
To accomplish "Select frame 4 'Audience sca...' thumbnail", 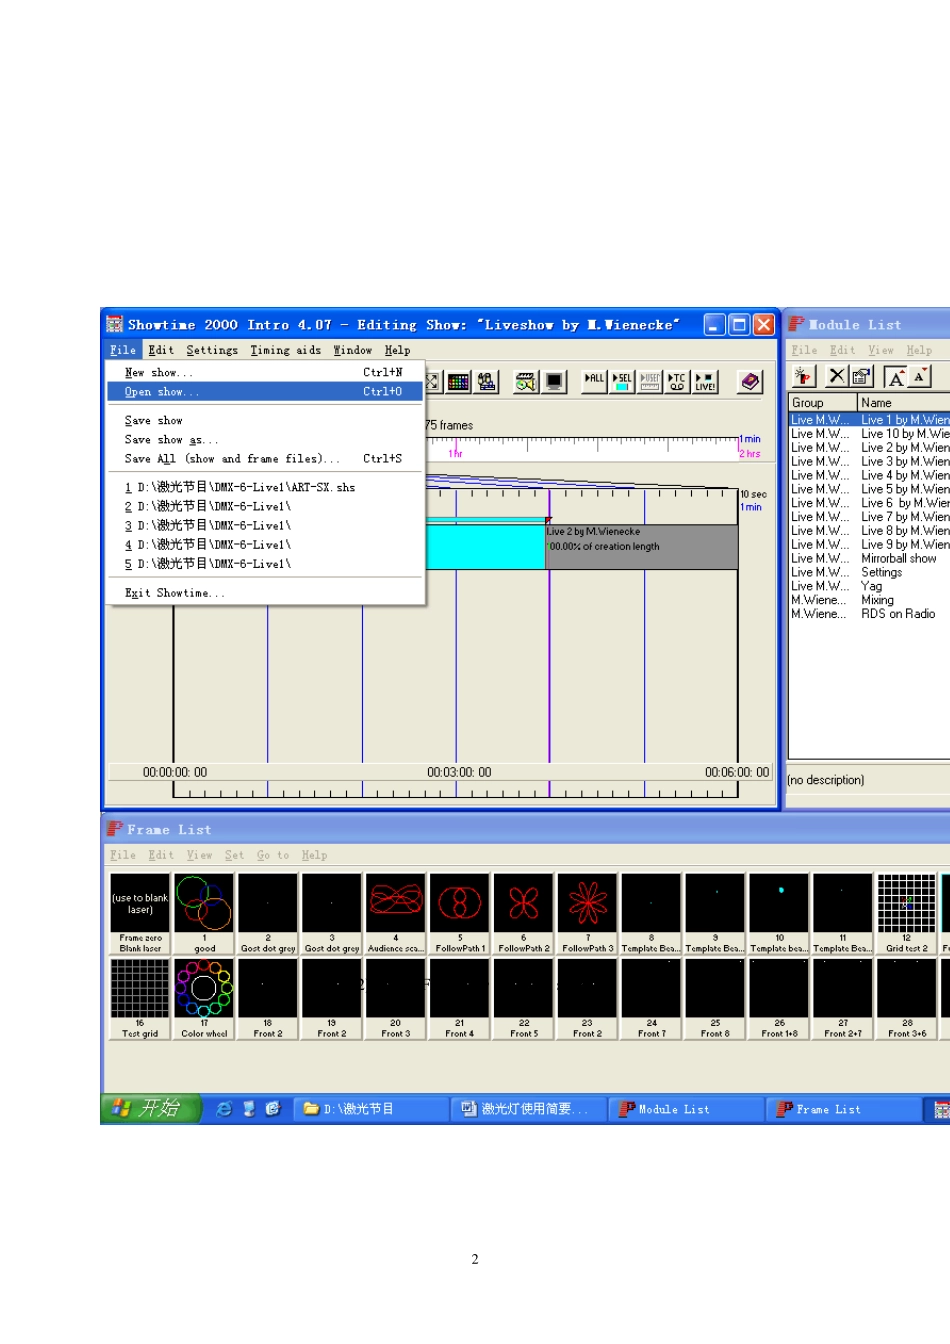I will click(396, 914).
